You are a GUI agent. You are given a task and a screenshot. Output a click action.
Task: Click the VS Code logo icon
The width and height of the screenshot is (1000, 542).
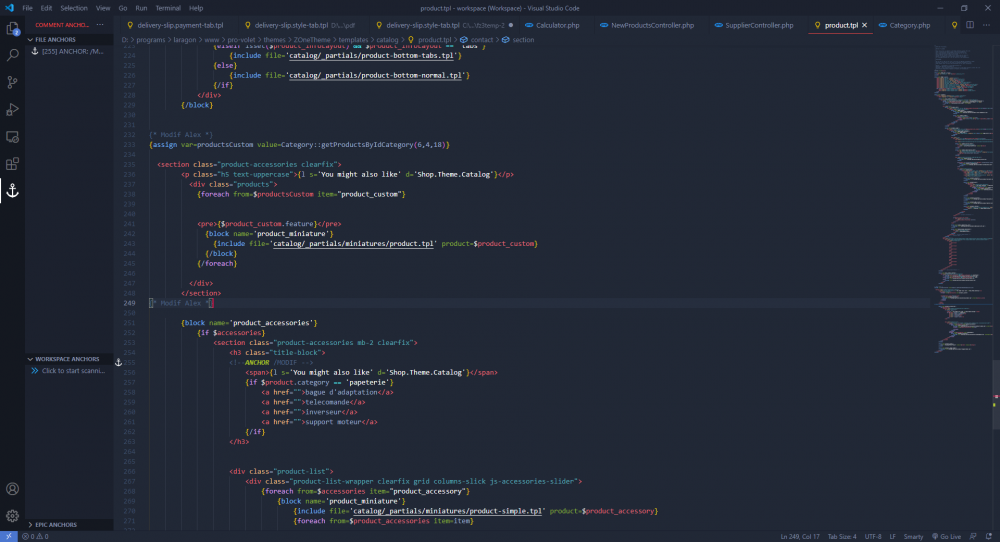(x=9, y=8)
